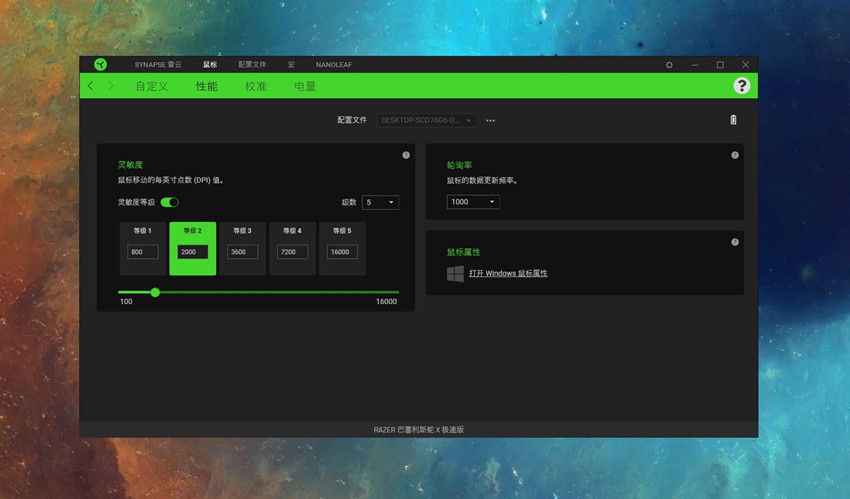Open the NANOLEAF menu item
Screen dimensions: 850x499
tap(333, 65)
